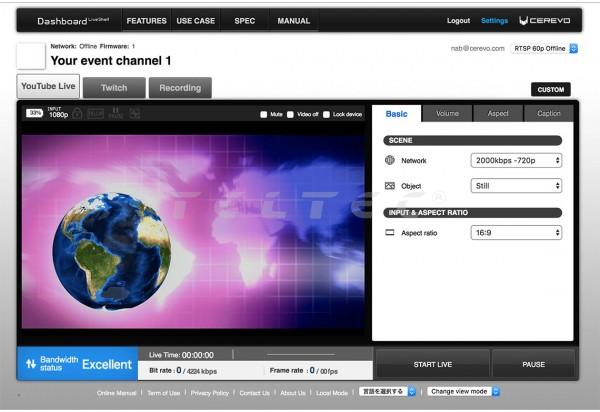The height and width of the screenshot is (412, 600).
Task: Click the Dashboard LiveShell logo
Action: click(x=71, y=20)
